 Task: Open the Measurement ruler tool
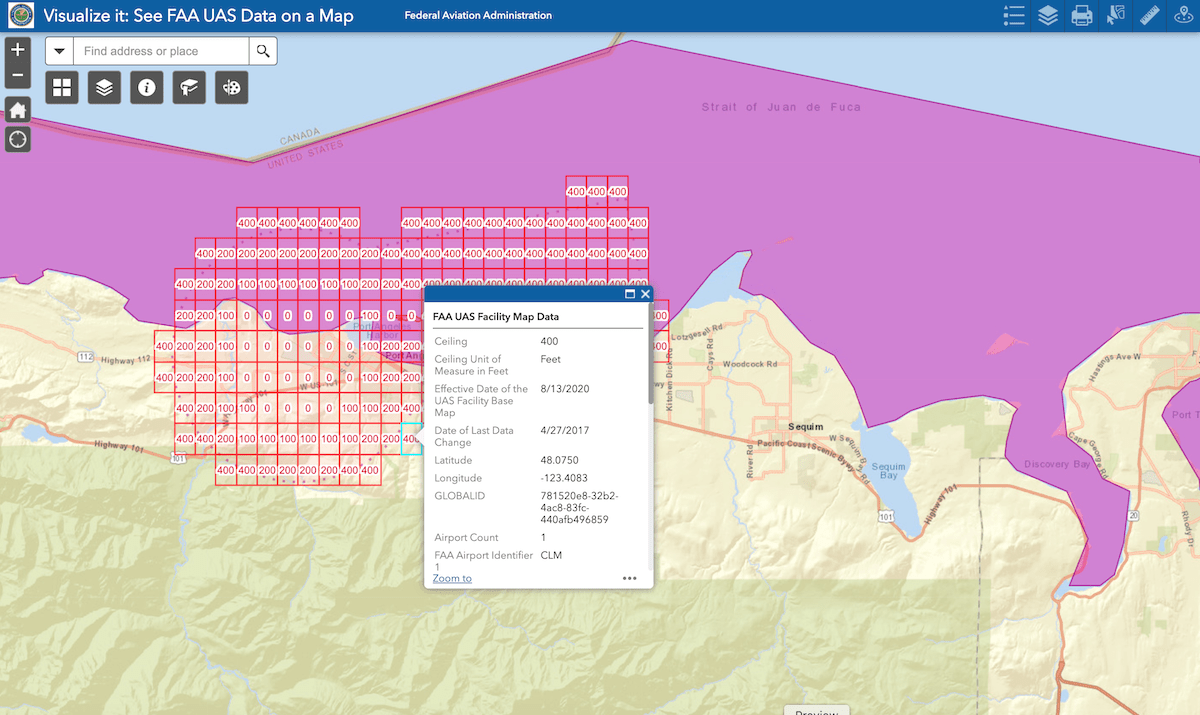coord(1149,15)
